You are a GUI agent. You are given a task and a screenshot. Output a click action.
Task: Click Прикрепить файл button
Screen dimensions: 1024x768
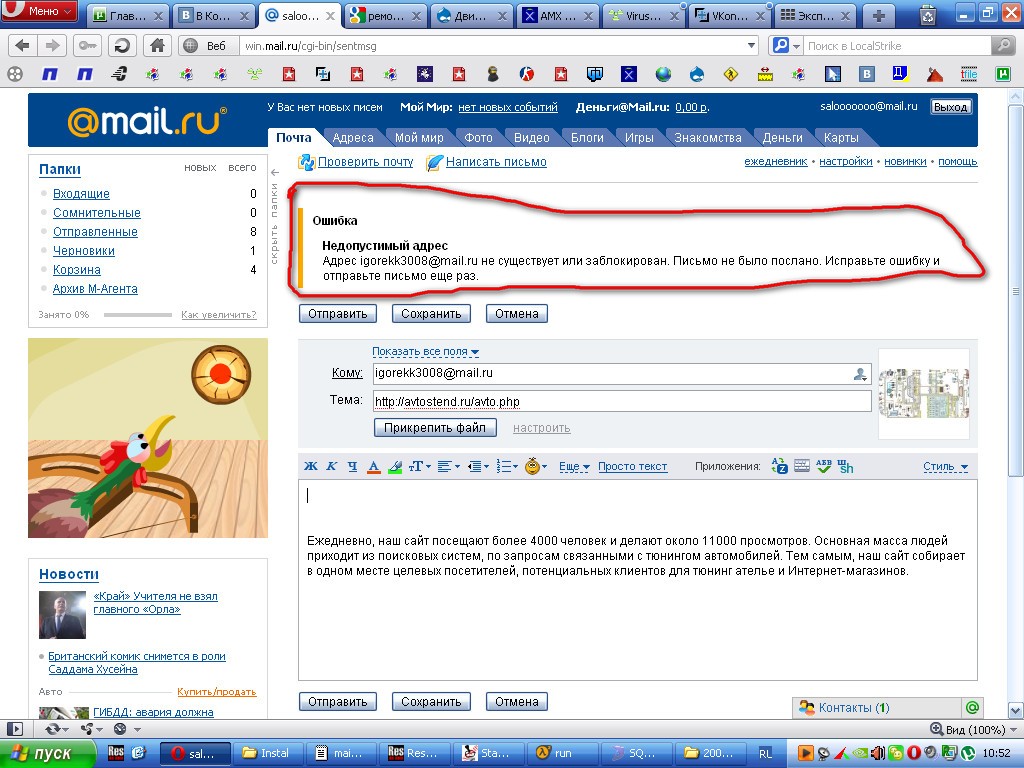[435, 428]
